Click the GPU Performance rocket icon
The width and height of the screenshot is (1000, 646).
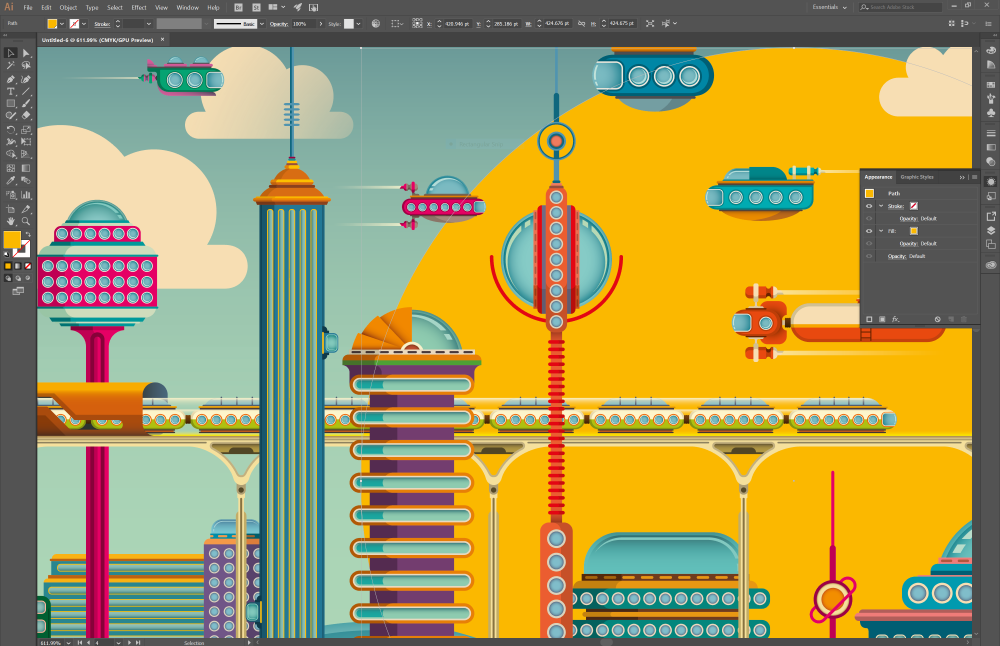click(298, 8)
